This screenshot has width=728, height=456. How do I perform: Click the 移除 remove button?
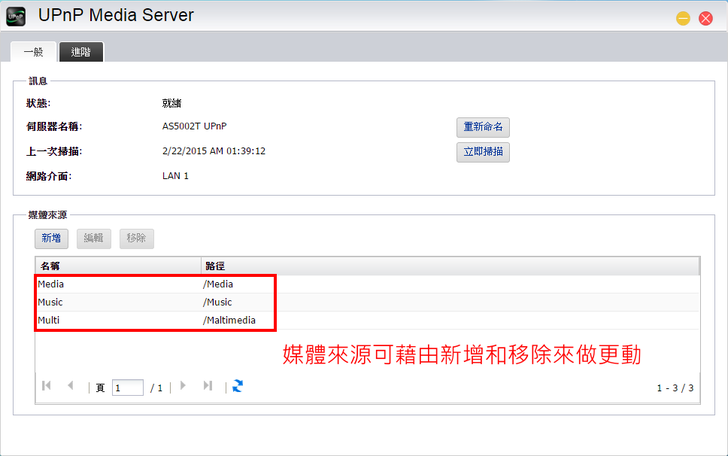136,239
